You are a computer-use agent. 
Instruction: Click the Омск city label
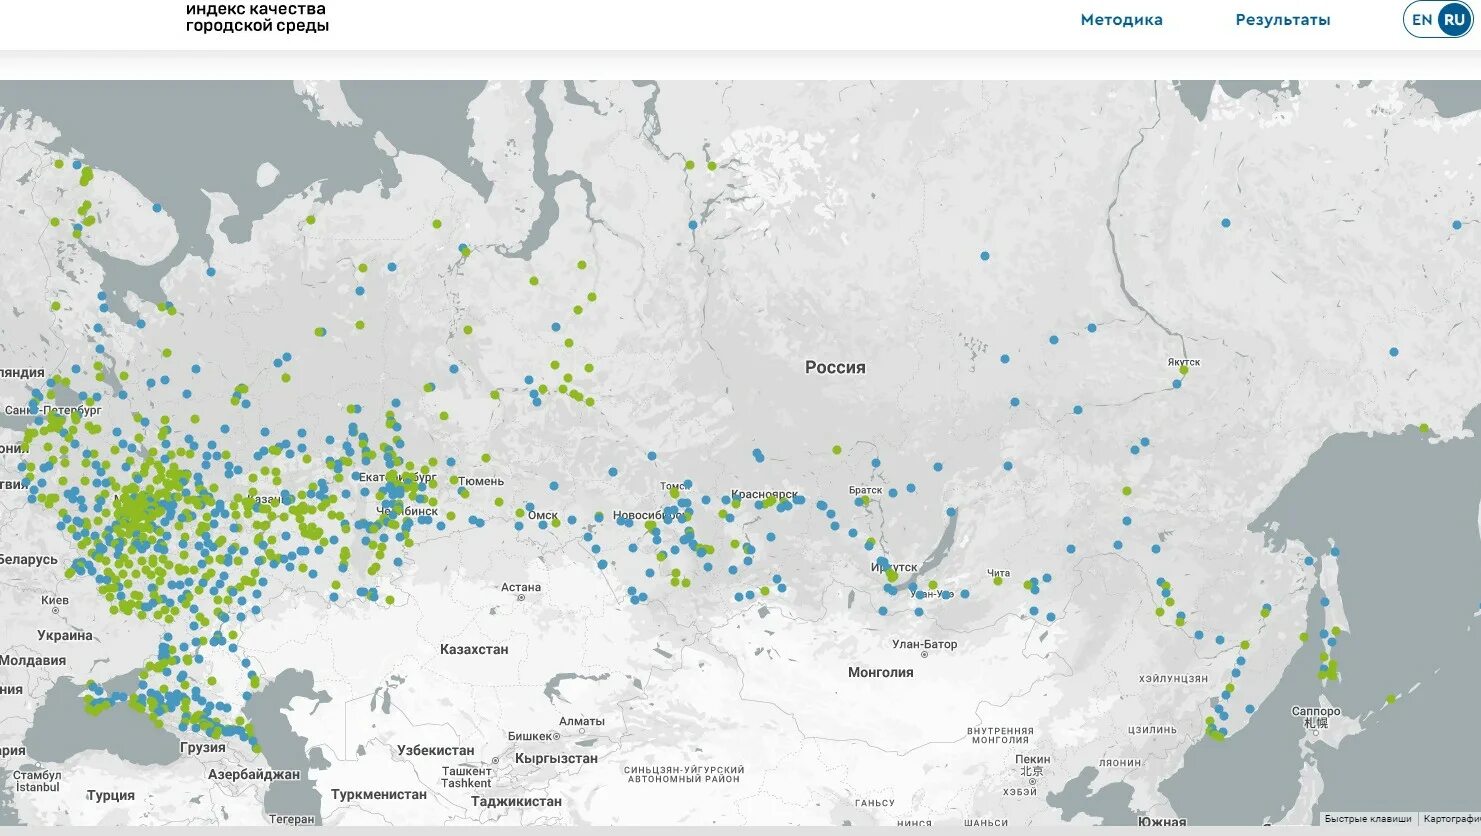tap(543, 516)
